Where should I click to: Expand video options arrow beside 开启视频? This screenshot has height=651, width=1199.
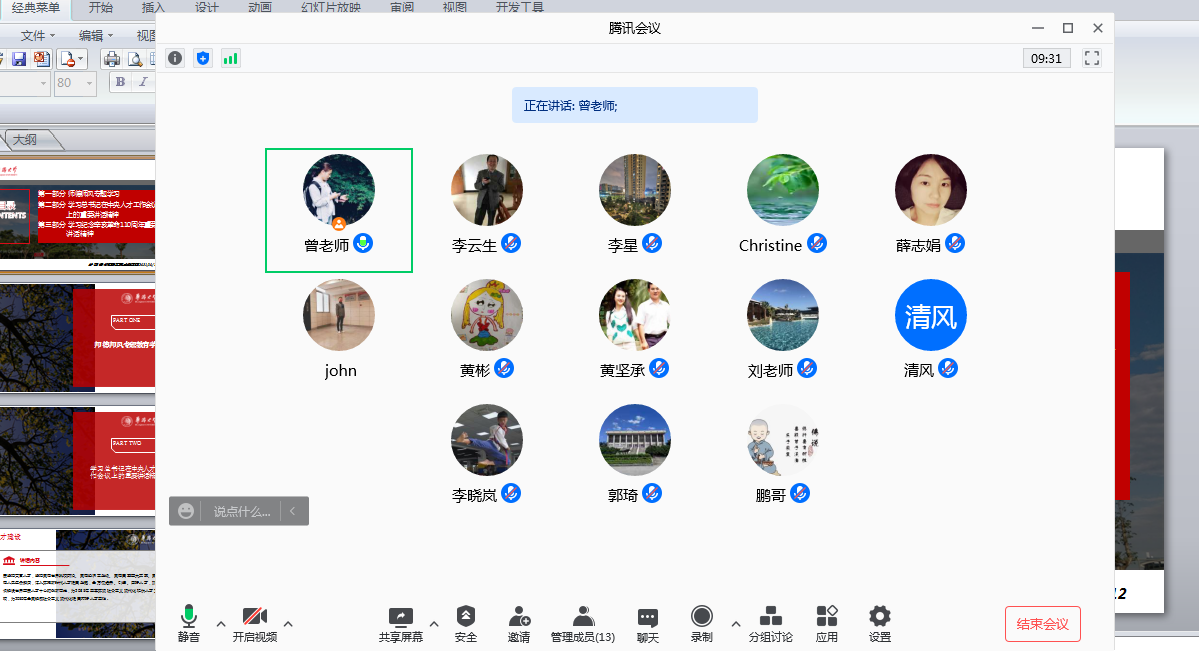tap(288, 624)
